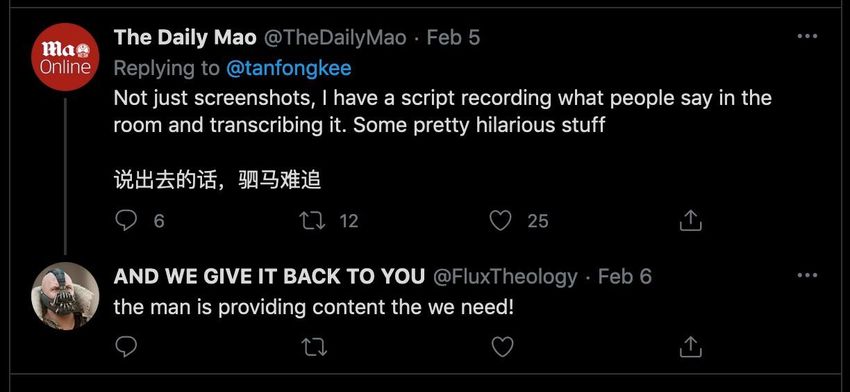
Task: View Mao Online profile avatar
Action: (x=65, y=57)
